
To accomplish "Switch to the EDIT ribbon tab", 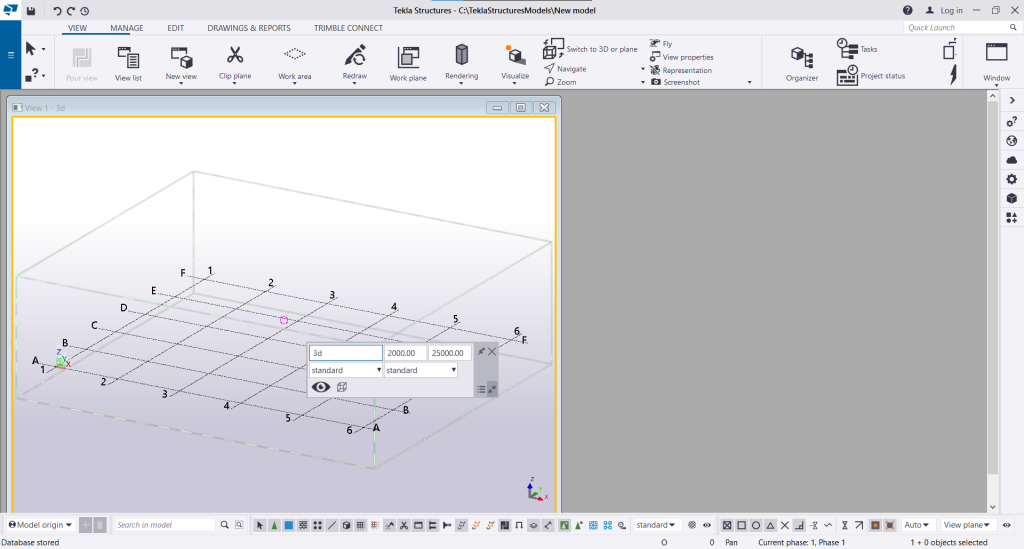I will coord(175,28).
